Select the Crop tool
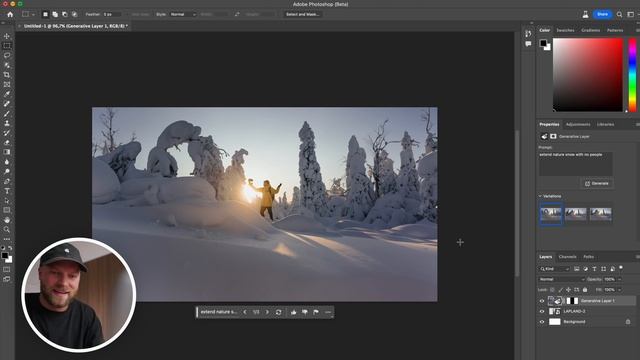 pos(7,75)
